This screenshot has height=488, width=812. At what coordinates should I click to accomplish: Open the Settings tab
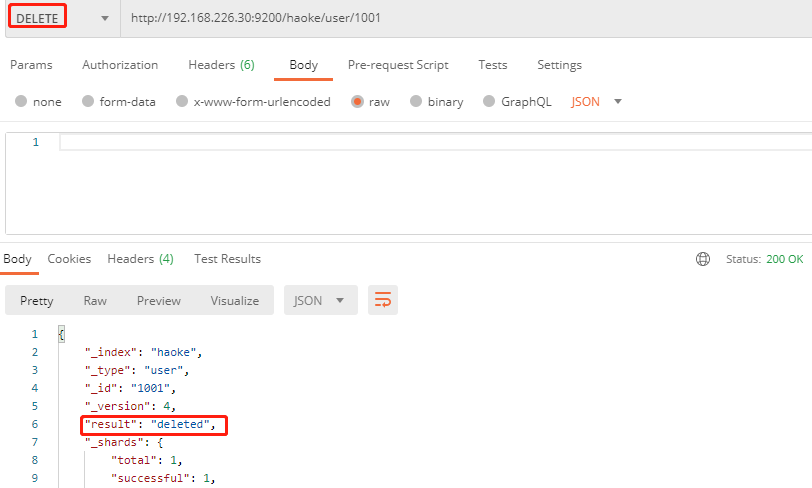(559, 65)
